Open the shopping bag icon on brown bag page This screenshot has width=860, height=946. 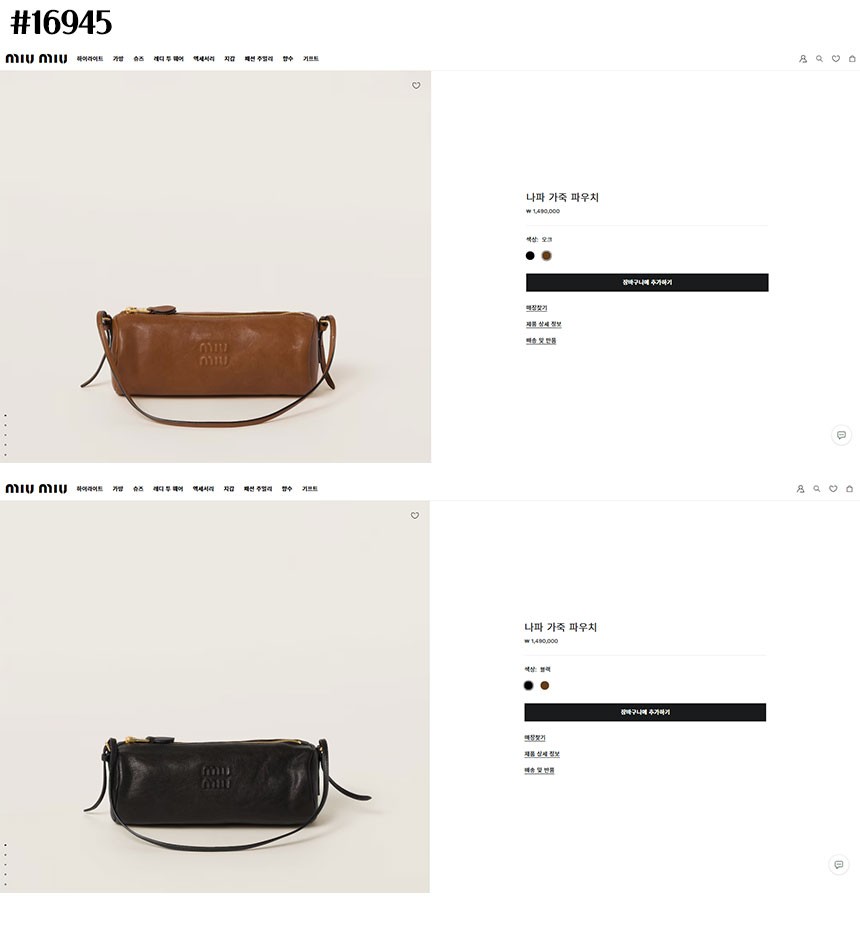[x=852, y=59]
